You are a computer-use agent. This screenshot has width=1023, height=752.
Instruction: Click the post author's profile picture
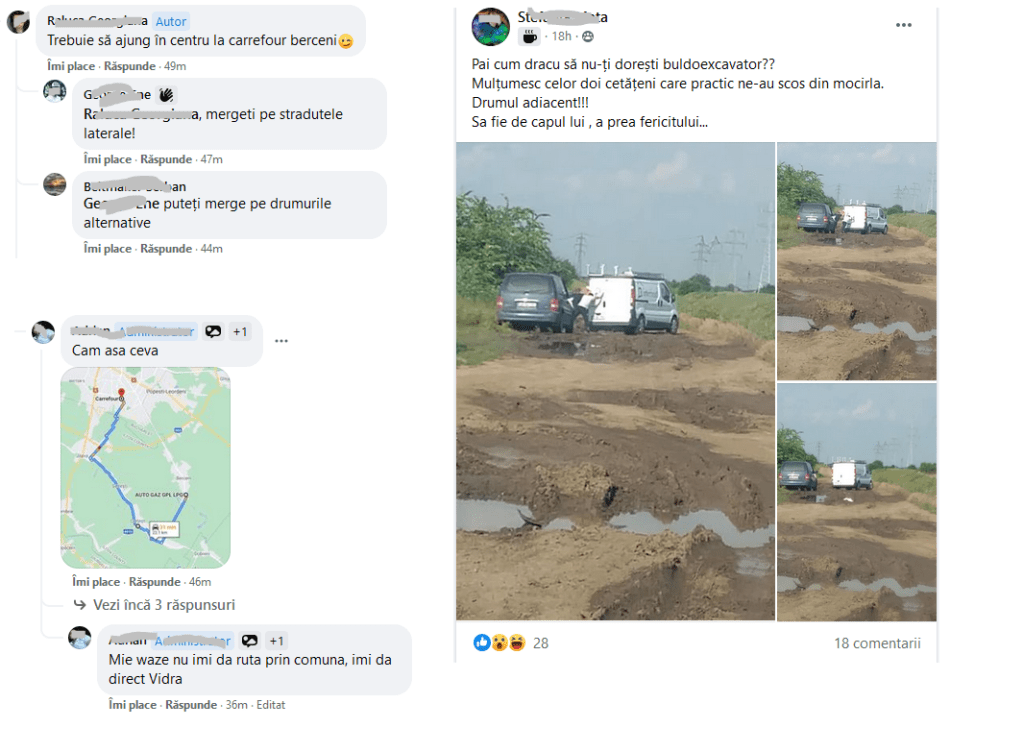point(490,26)
